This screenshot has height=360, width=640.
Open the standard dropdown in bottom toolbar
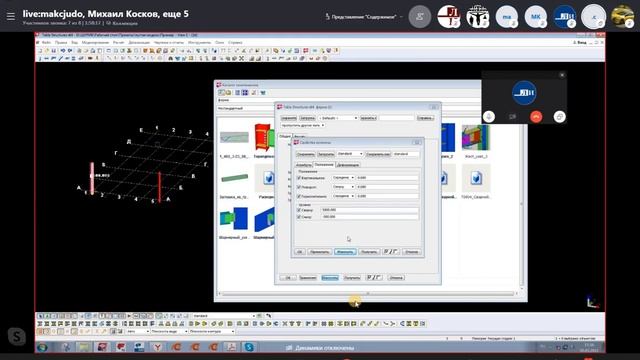(224, 316)
